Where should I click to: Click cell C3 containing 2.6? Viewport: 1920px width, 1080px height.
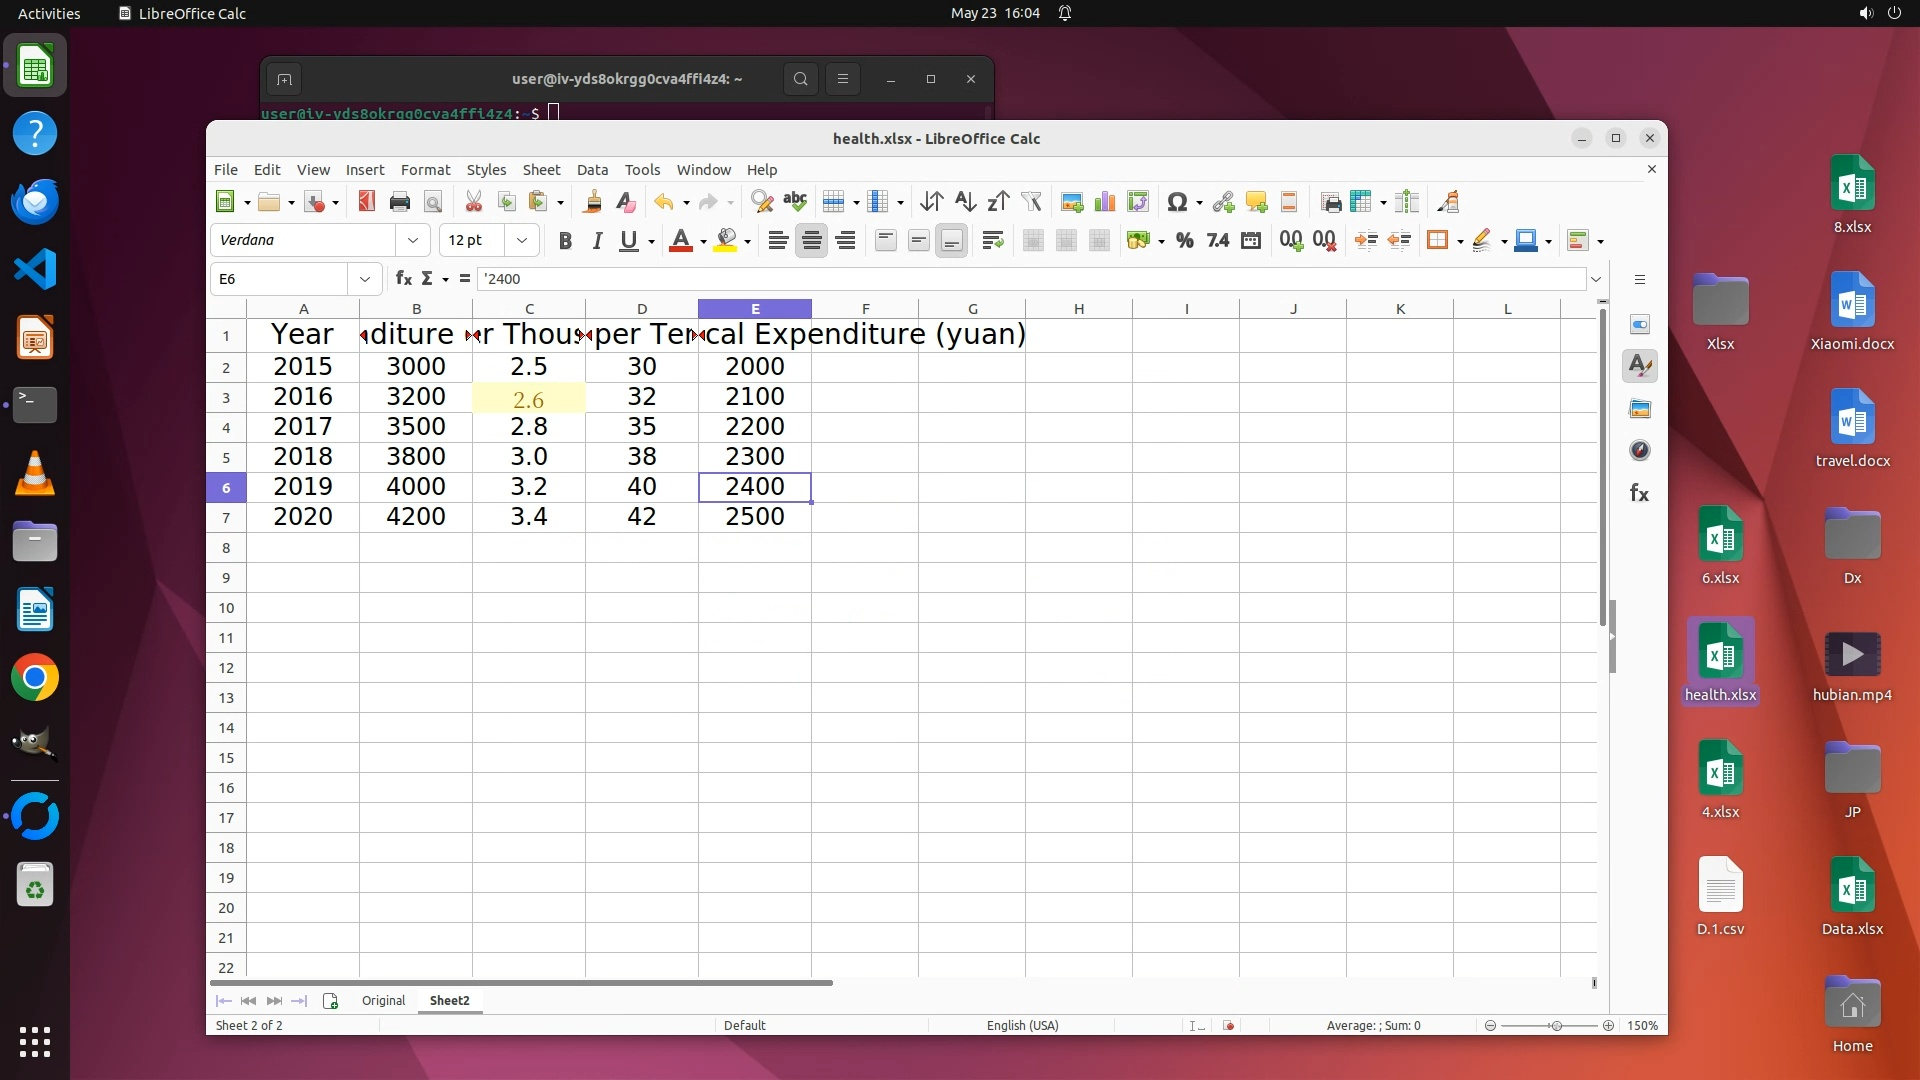tap(528, 398)
